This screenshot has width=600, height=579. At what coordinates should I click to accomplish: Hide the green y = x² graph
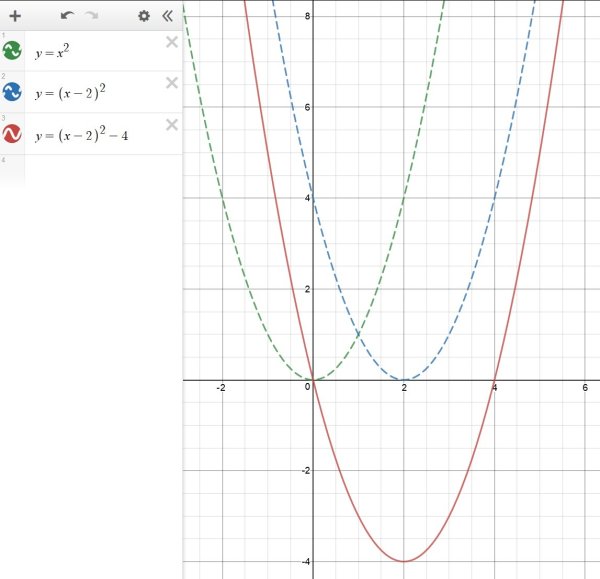(x=13, y=52)
